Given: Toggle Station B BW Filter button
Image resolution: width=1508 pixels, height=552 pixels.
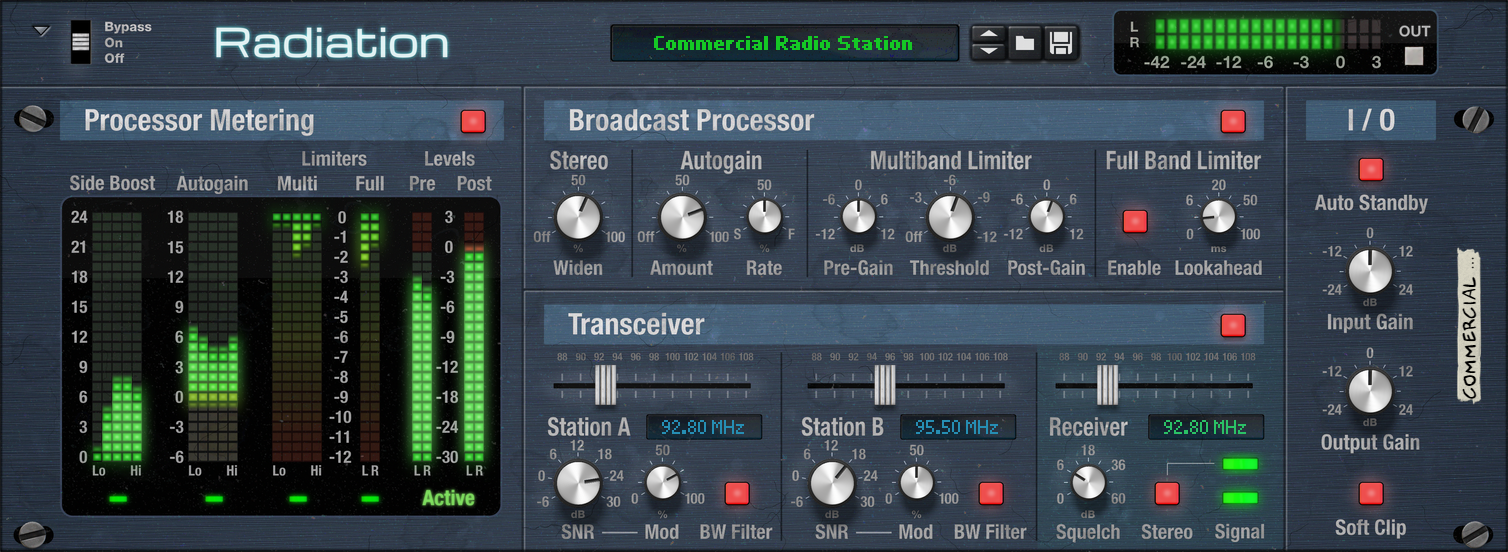Looking at the screenshot, I should pyautogui.click(x=991, y=493).
